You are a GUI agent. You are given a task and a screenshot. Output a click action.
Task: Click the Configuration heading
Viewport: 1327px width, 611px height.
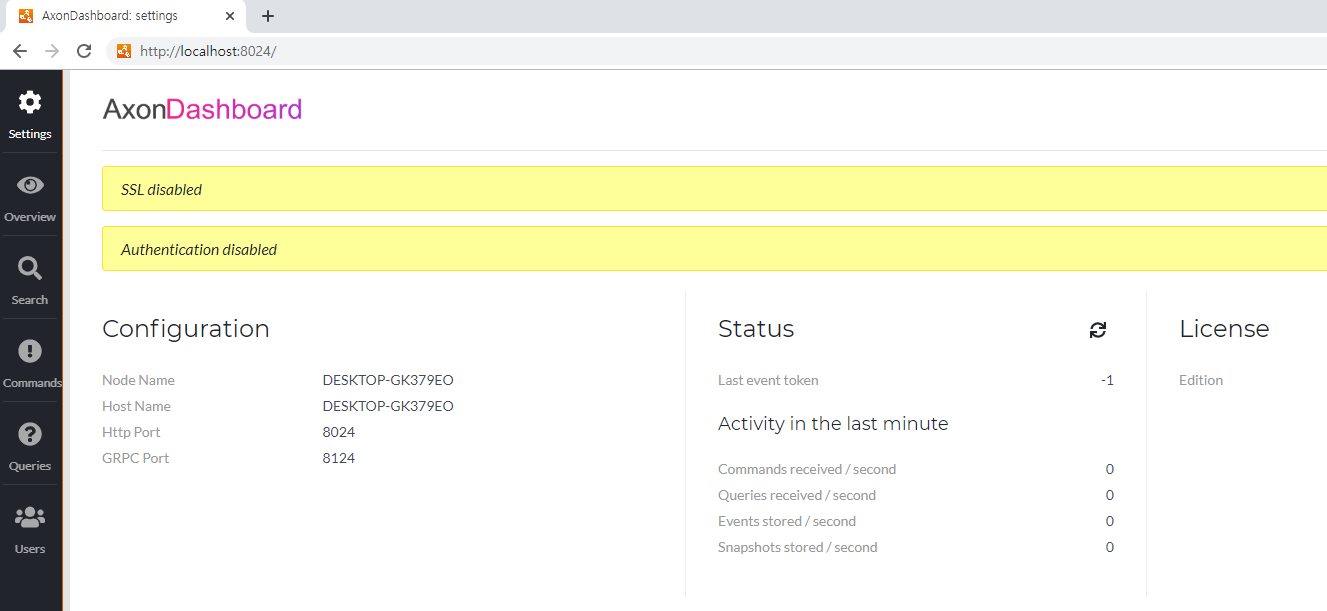[186, 329]
